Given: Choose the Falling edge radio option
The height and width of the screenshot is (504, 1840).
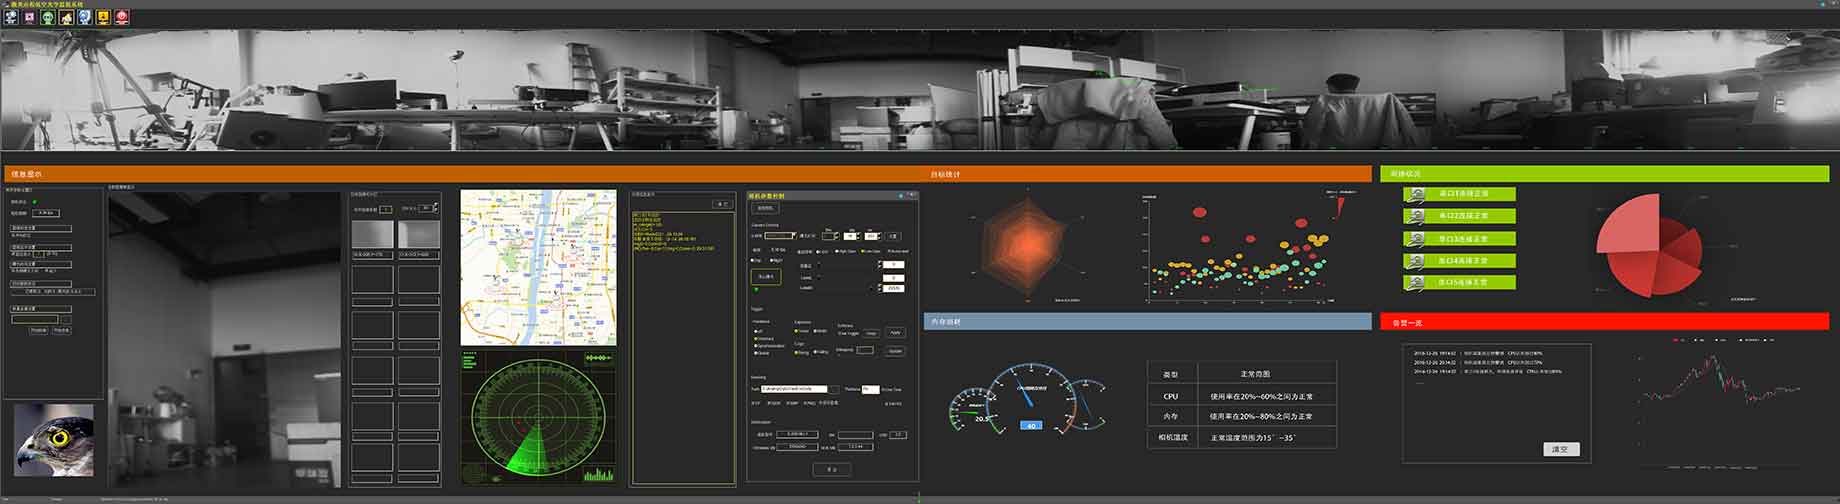Looking at the screenshot, I should [x=815, y=352].
